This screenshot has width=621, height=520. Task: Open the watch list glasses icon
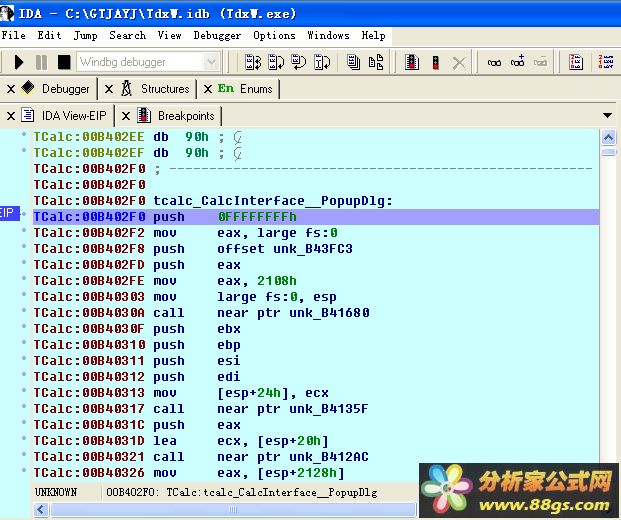494,63
